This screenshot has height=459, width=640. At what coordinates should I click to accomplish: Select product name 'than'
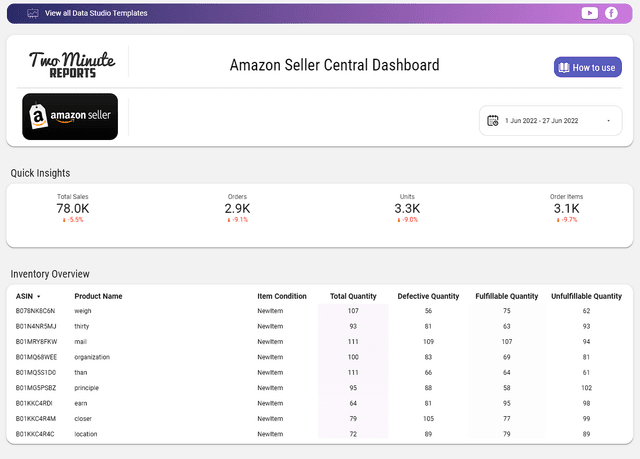pos(81,373)
